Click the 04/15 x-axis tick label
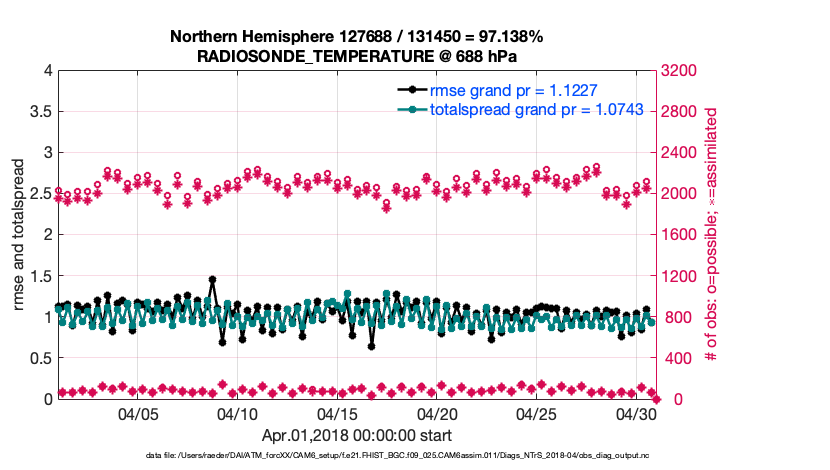The image size is (830, 470). (338, 414)
